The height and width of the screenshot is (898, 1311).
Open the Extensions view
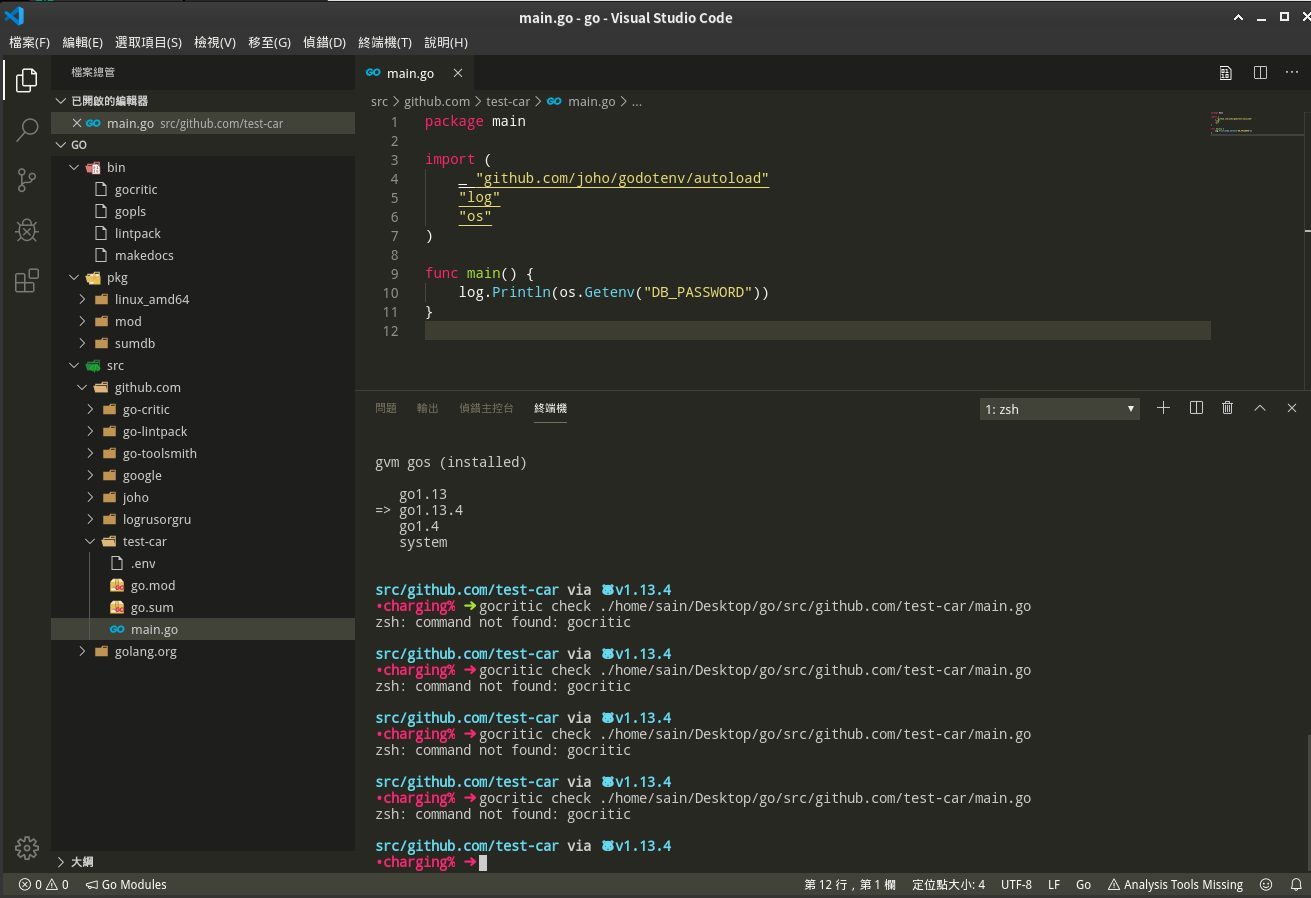pos(26,281)
